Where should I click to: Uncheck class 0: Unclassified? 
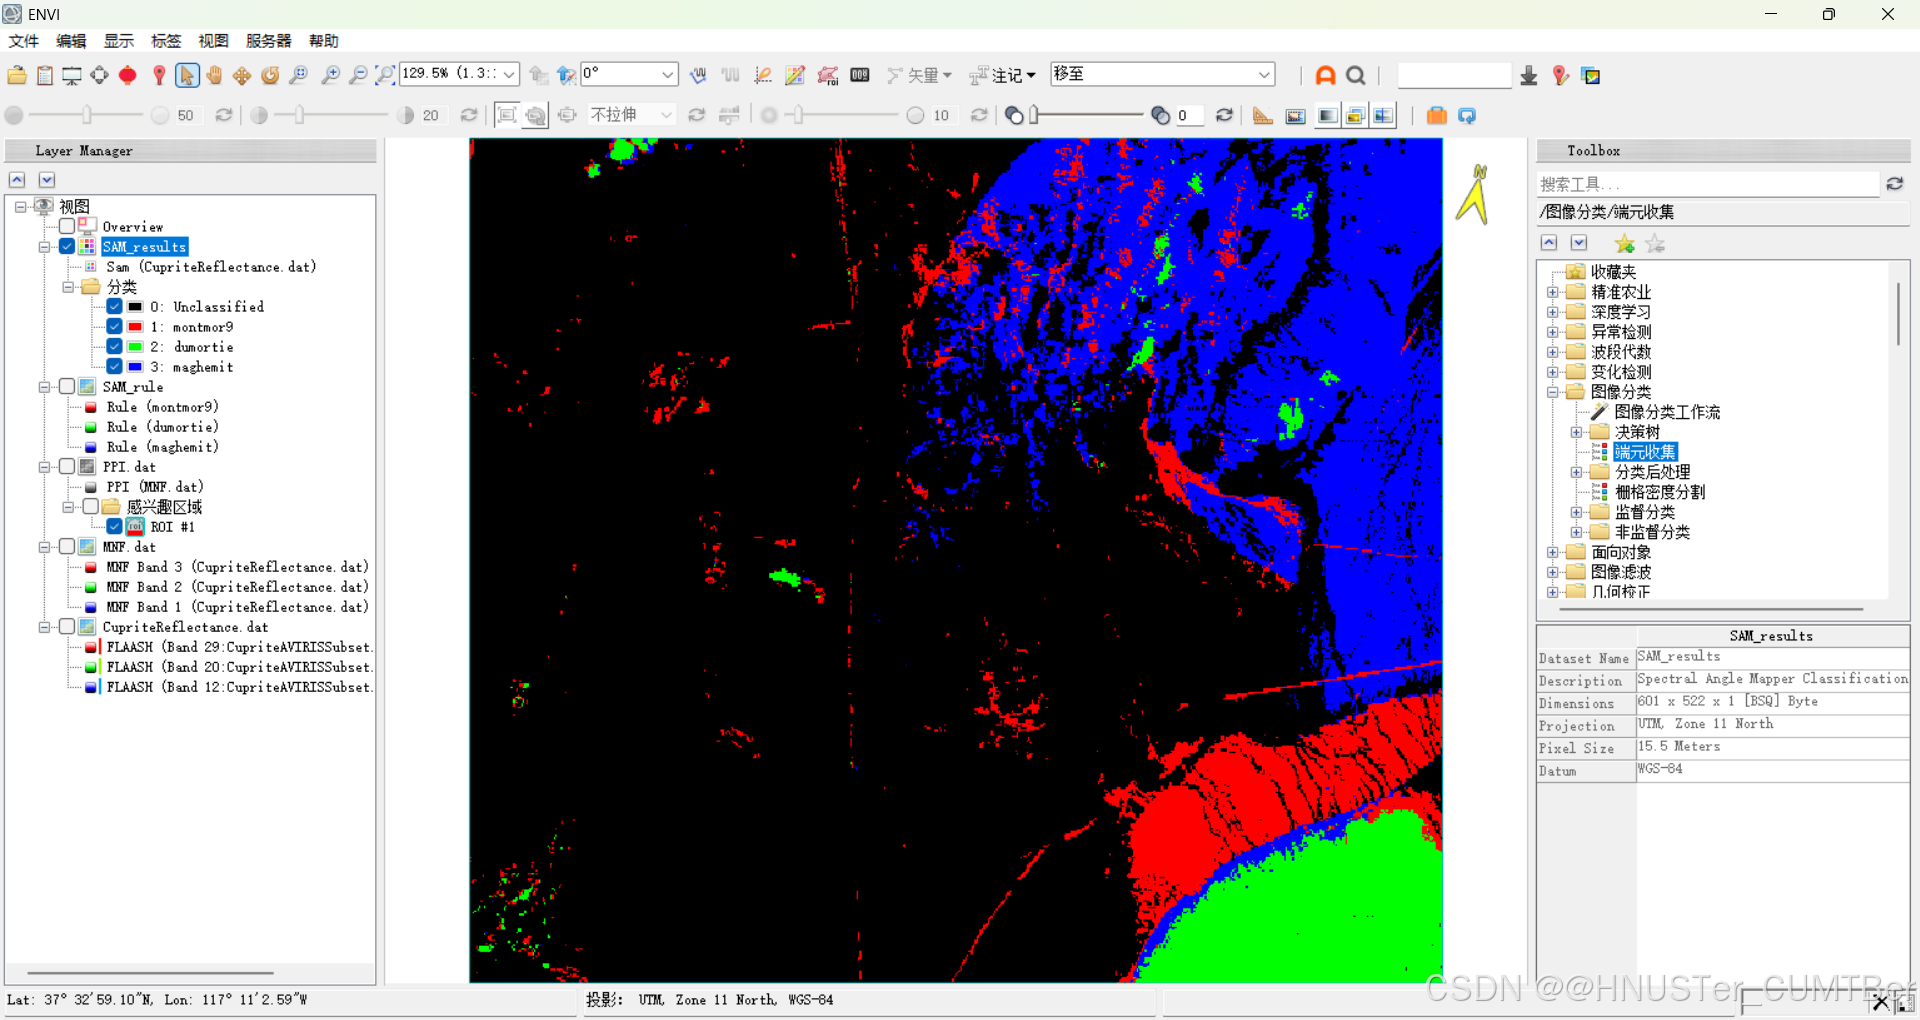[115, 306]
